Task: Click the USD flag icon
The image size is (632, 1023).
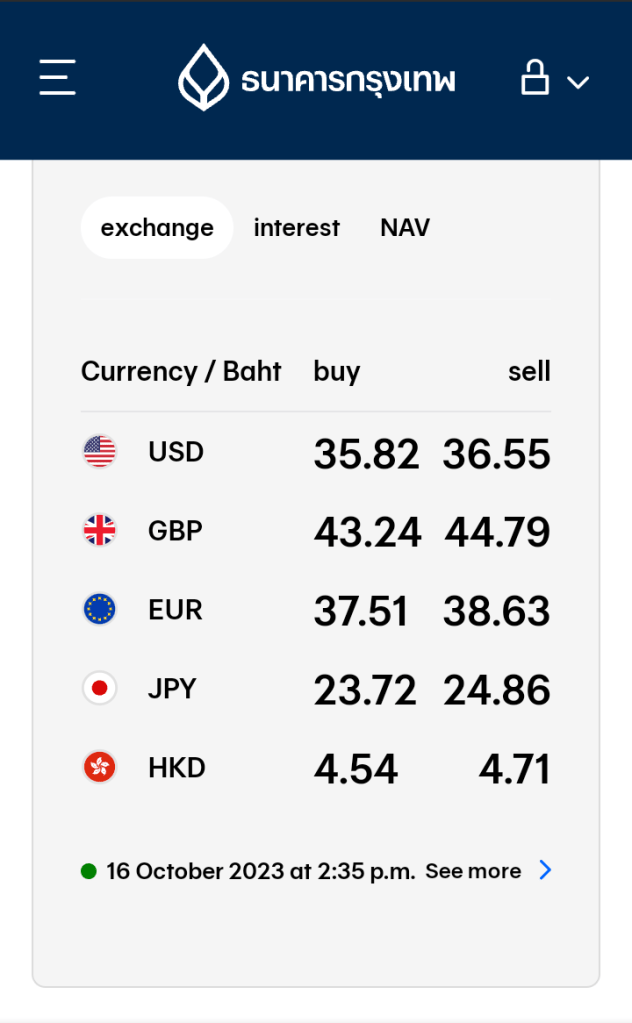Action: point(99,452)
